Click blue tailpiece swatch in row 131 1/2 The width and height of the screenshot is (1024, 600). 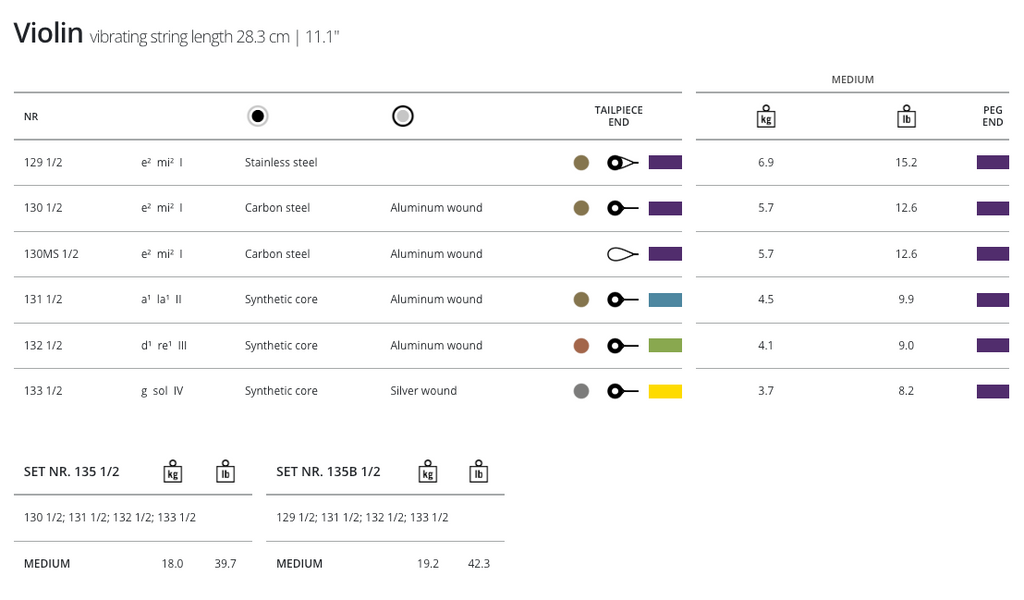[x=665, y=300]
